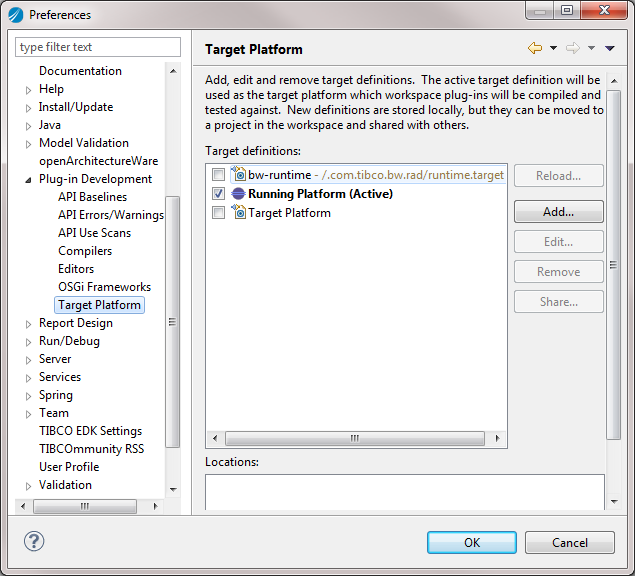Select Running Platform (Active) row text
Viewport: 635px width, 576px height.
click(320, 194)
